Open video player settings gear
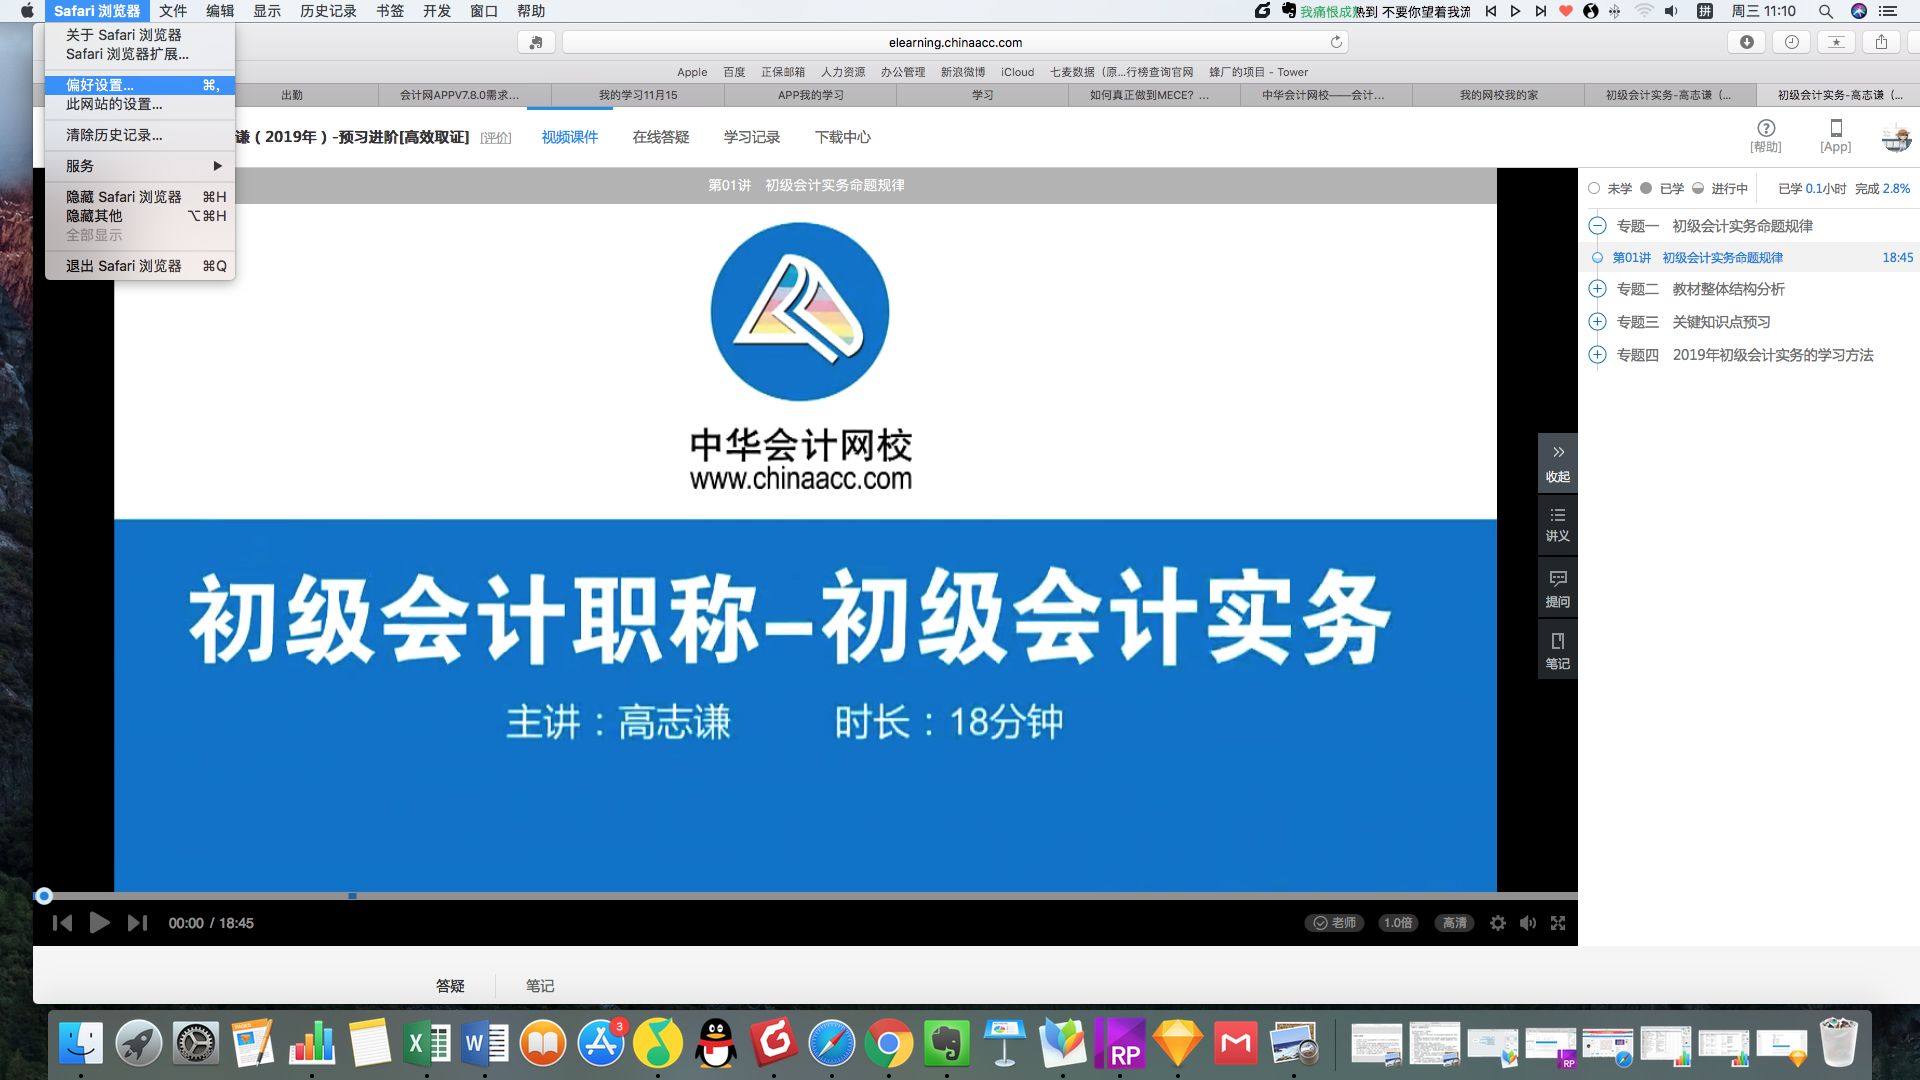This screenshot has height=1080, width=1920. [1497, 923]
